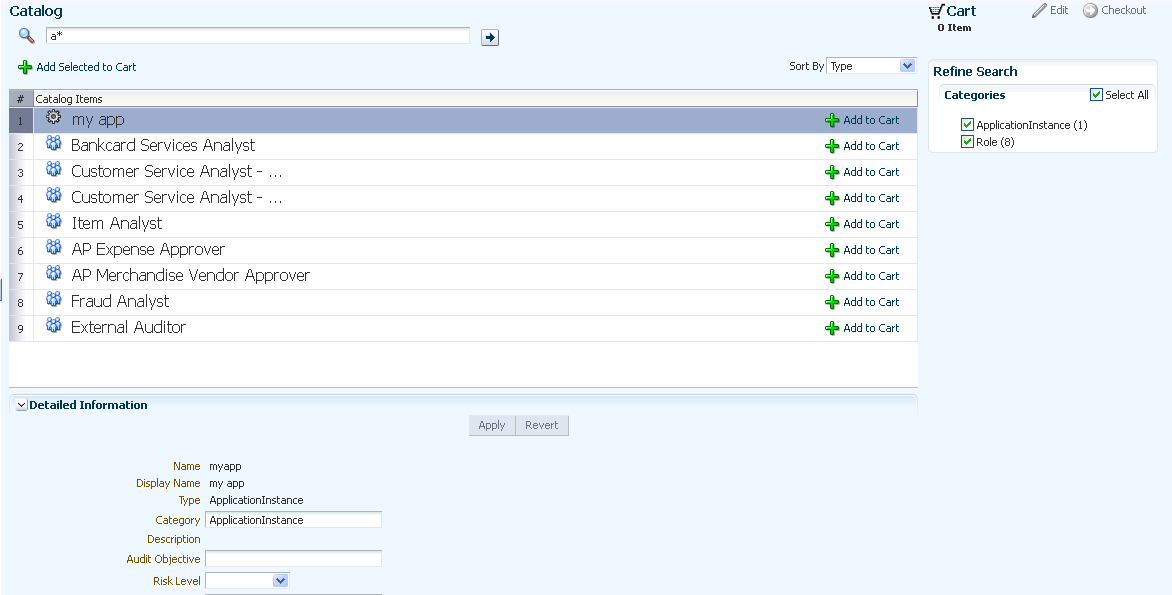1172x595 pixels.
Task: Click role icon in row 4
Action: point(53,194)
